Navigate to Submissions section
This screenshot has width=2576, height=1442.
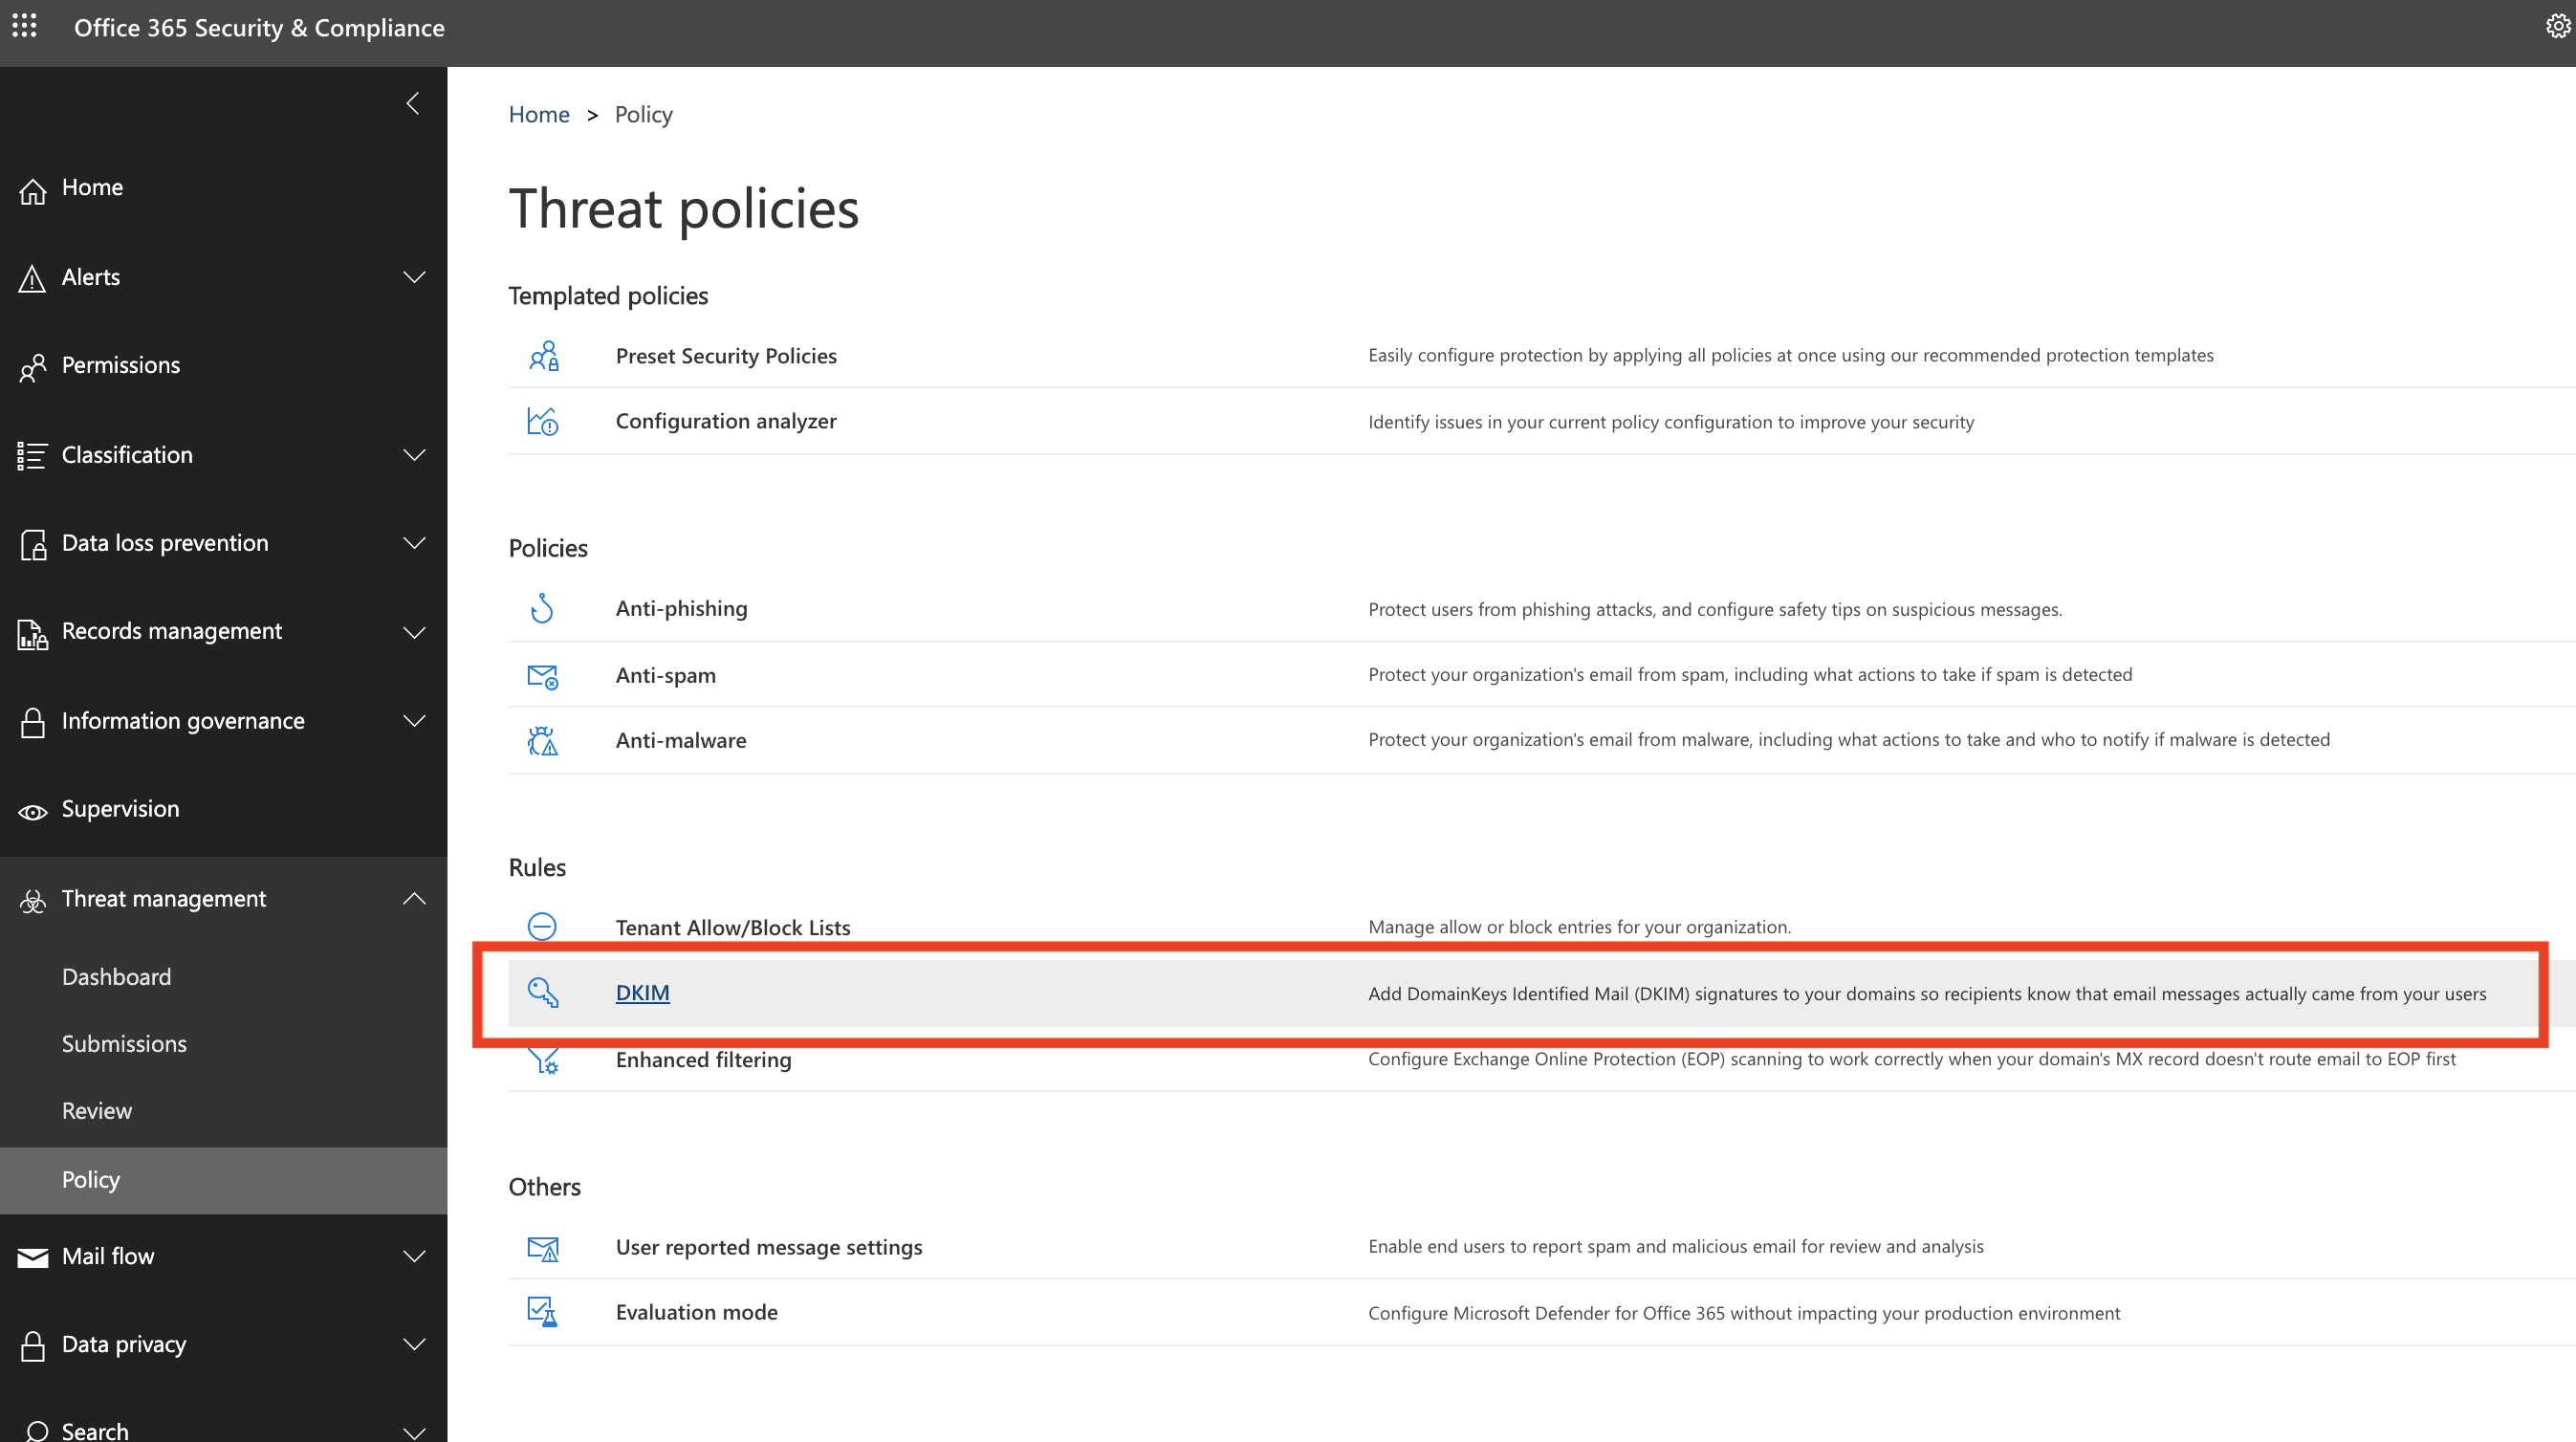[x=124, y=1042]
